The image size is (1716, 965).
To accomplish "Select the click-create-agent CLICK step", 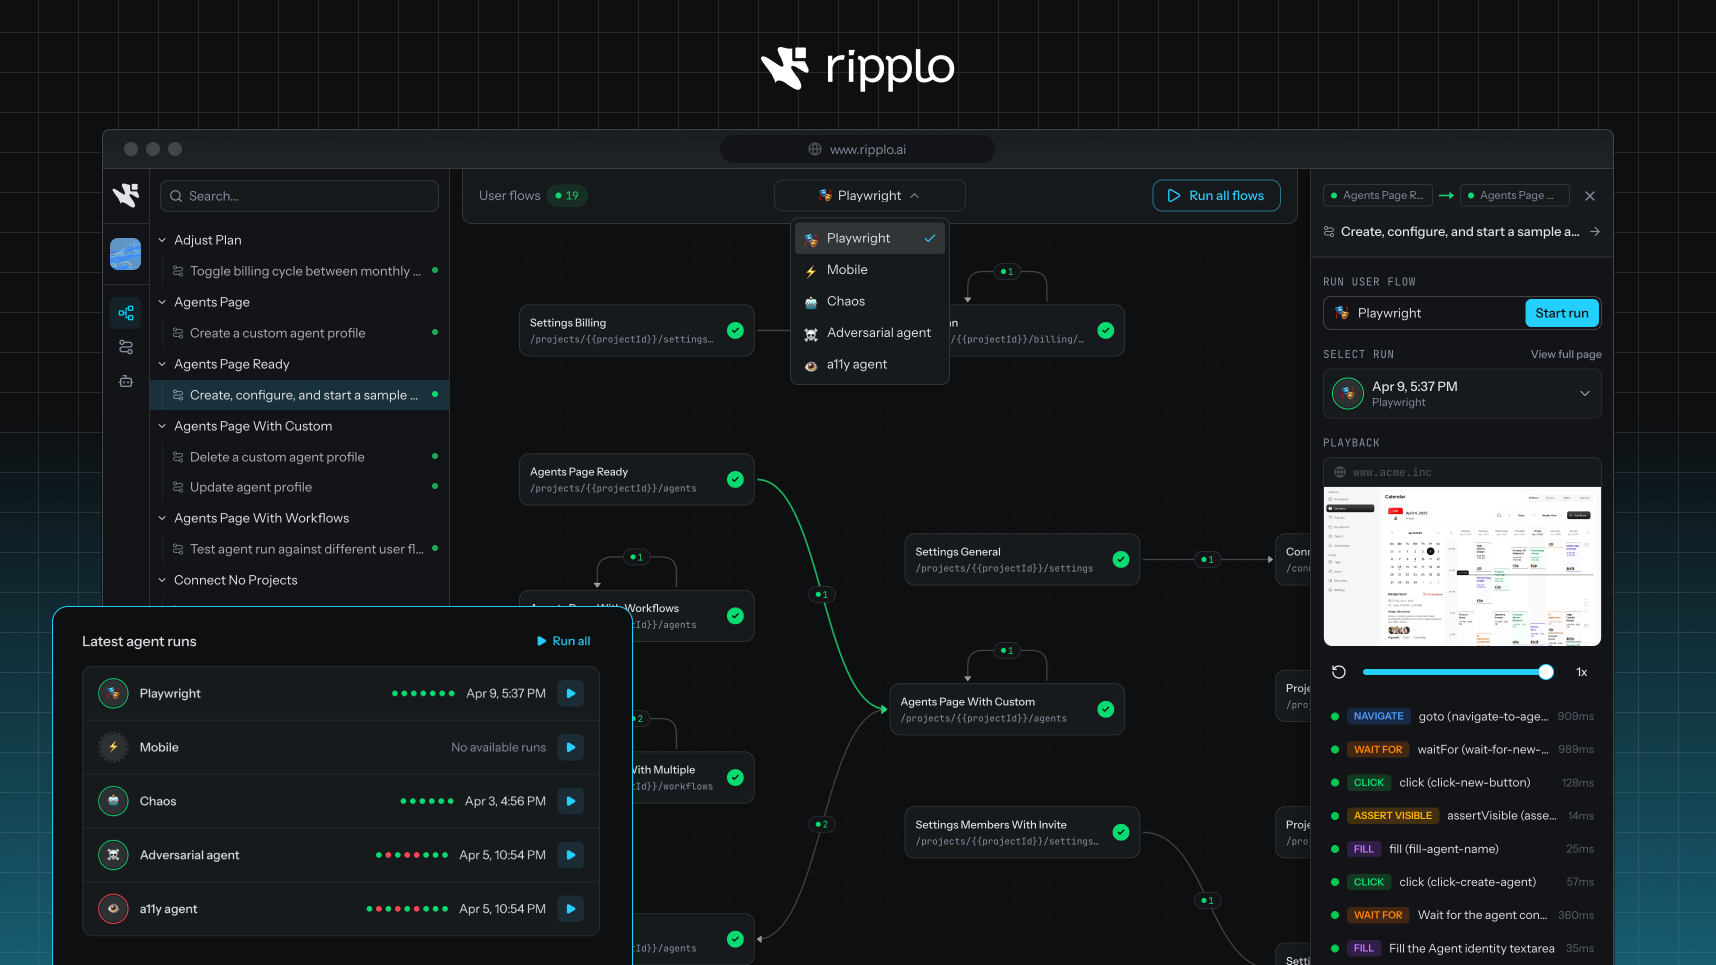I will [x=1462, y=882].
